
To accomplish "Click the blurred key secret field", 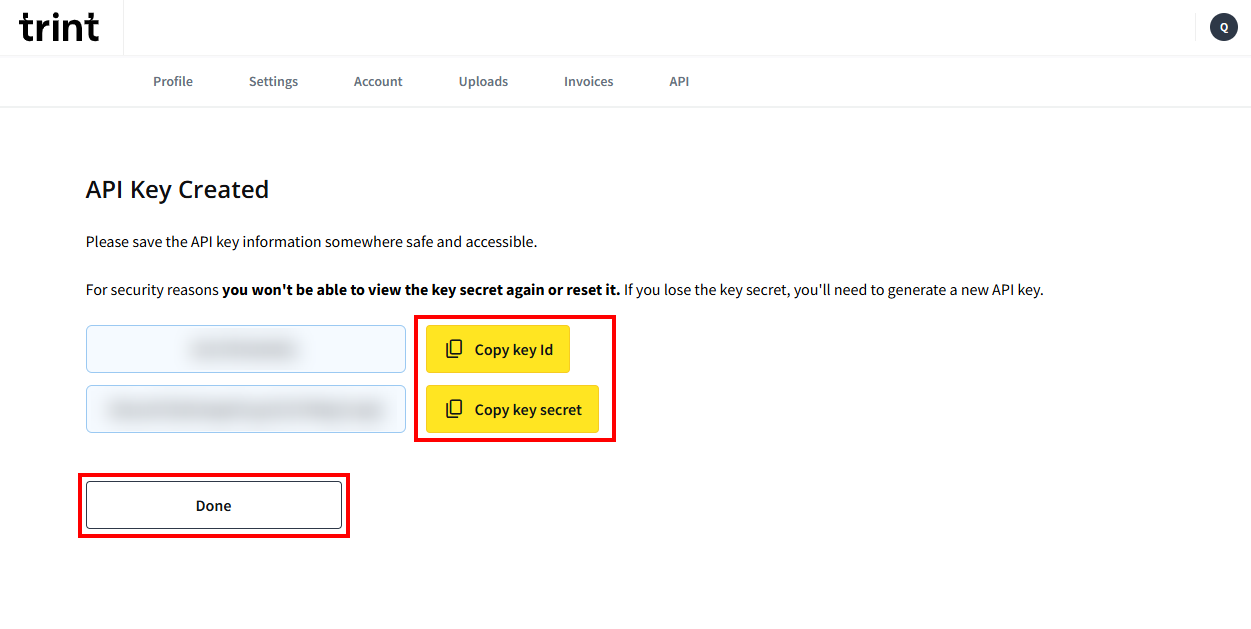I will click(x=245, y=409).
